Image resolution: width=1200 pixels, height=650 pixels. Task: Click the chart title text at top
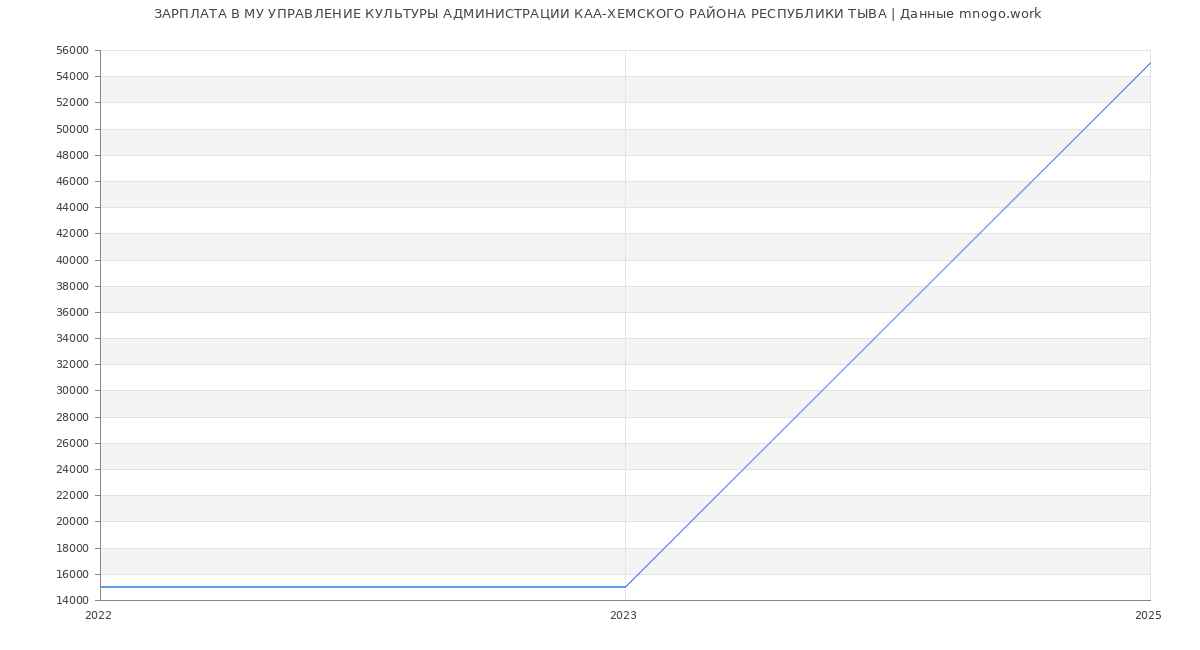tap(597, 14)
